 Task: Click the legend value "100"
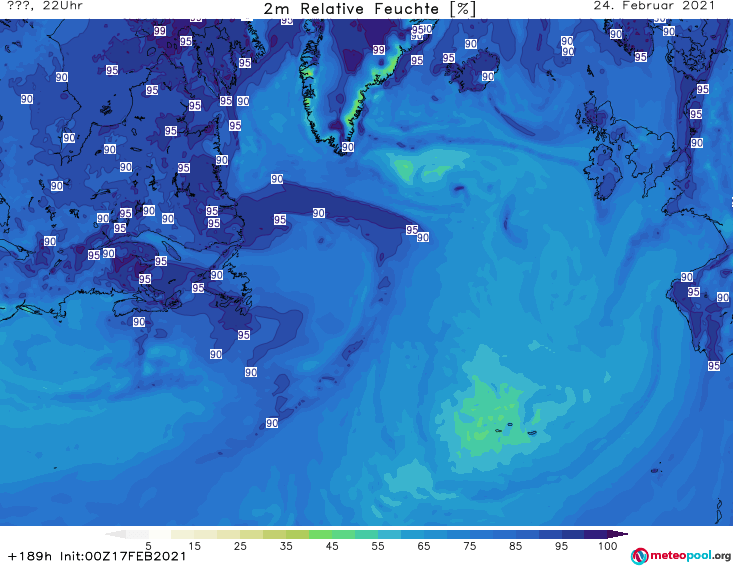(608, 546)
